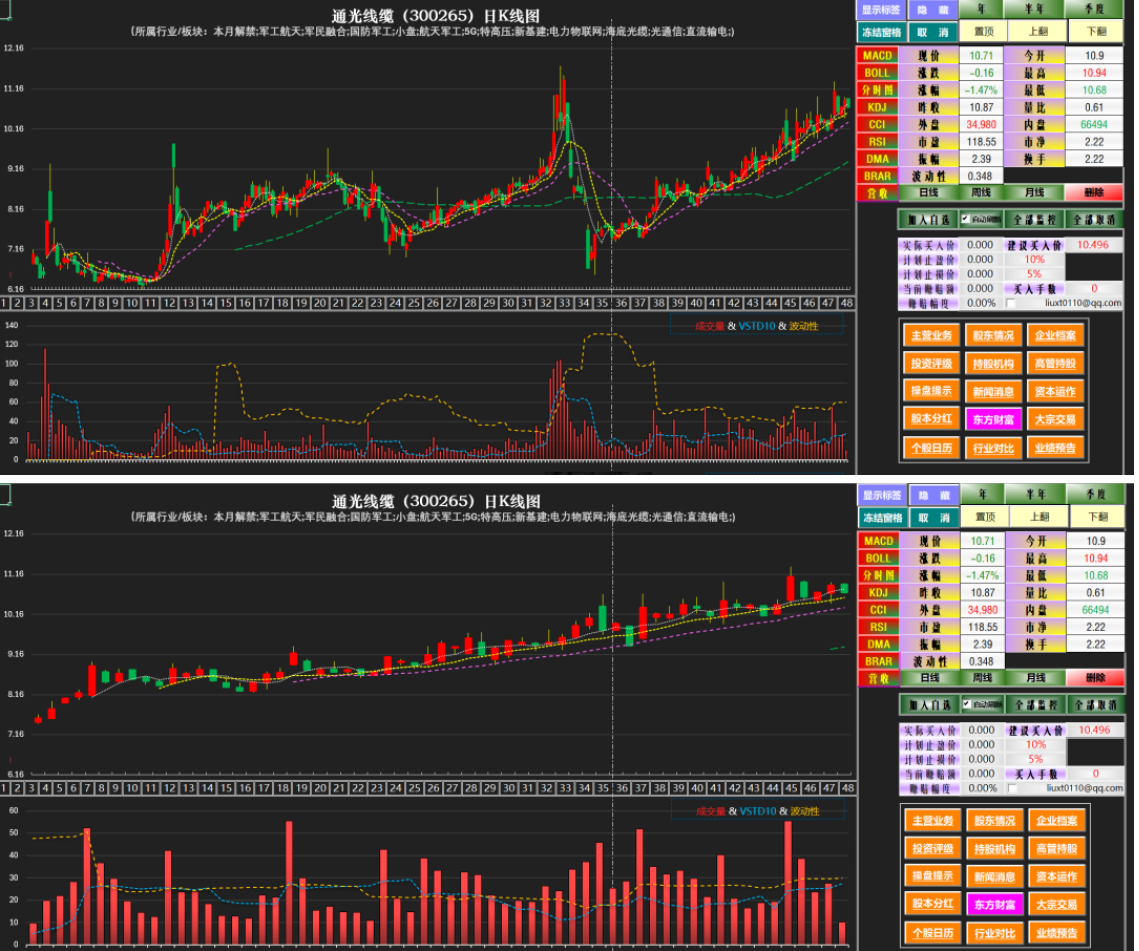1139x951 pixels.
Task: Select period marker 18 under the lower K-line chart
Action: pyautogui.click(x=283, y=788)
